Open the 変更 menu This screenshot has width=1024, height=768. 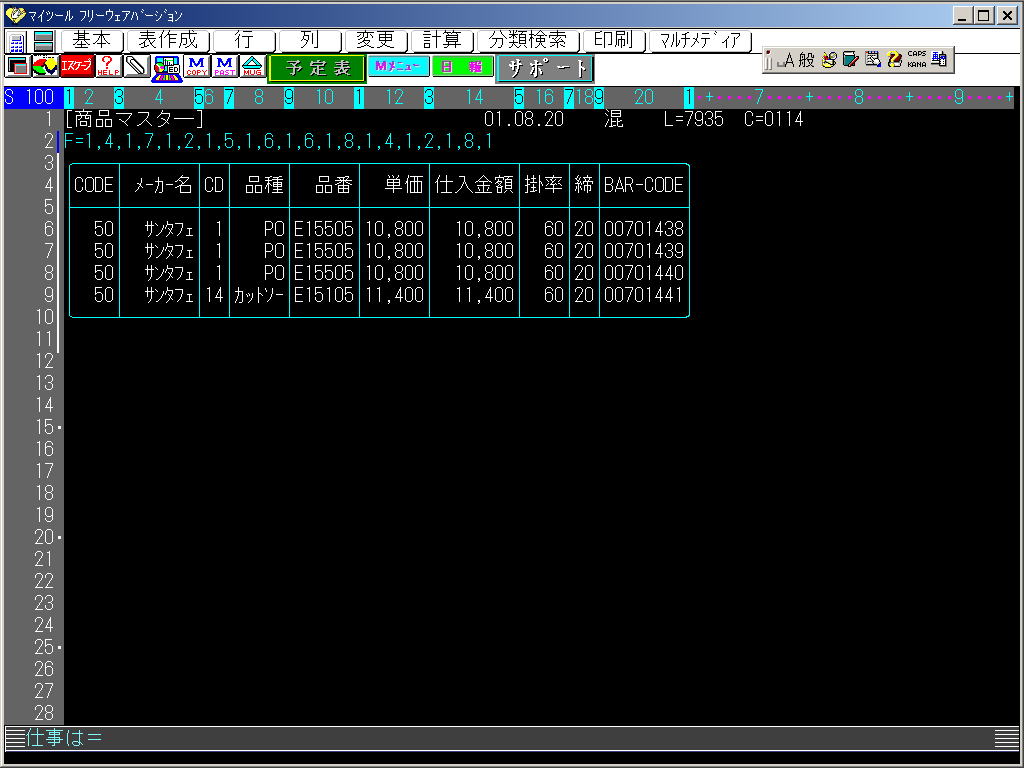pyautogui.click(x=376, y=40)
